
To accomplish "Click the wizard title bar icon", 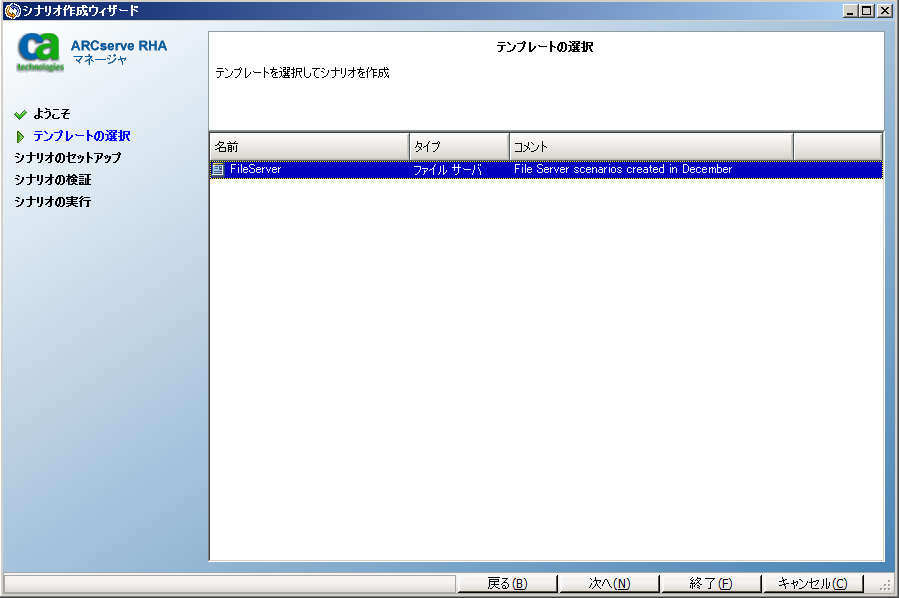I will (12, 10).
